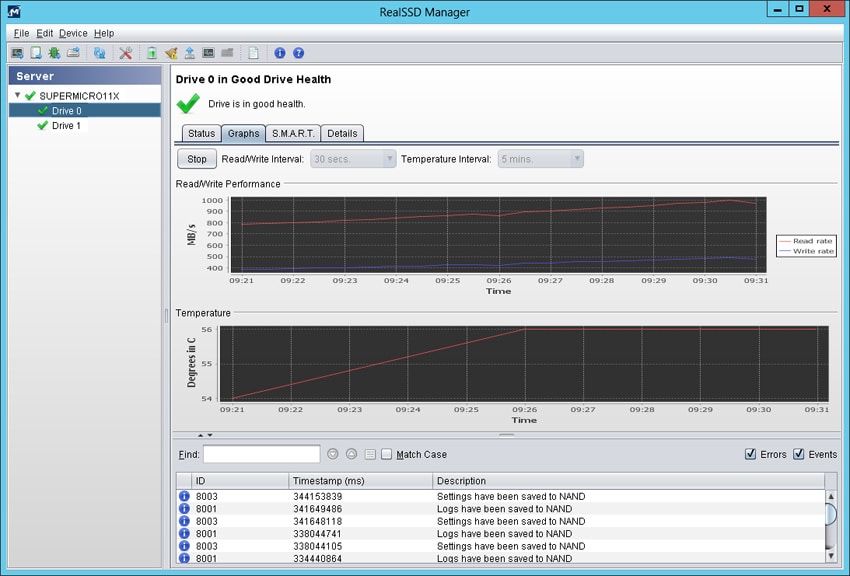This screenshot has height=576, width=850.
Task: Click the vertical splitter handle beside Server panel
Action: 166,315
